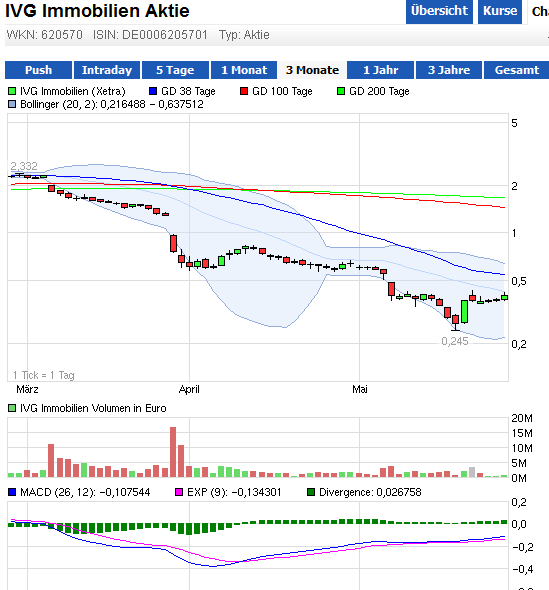Screen dimensions: 549x590
Task: Click the Mai axis label
Action: tap(360, 389)
